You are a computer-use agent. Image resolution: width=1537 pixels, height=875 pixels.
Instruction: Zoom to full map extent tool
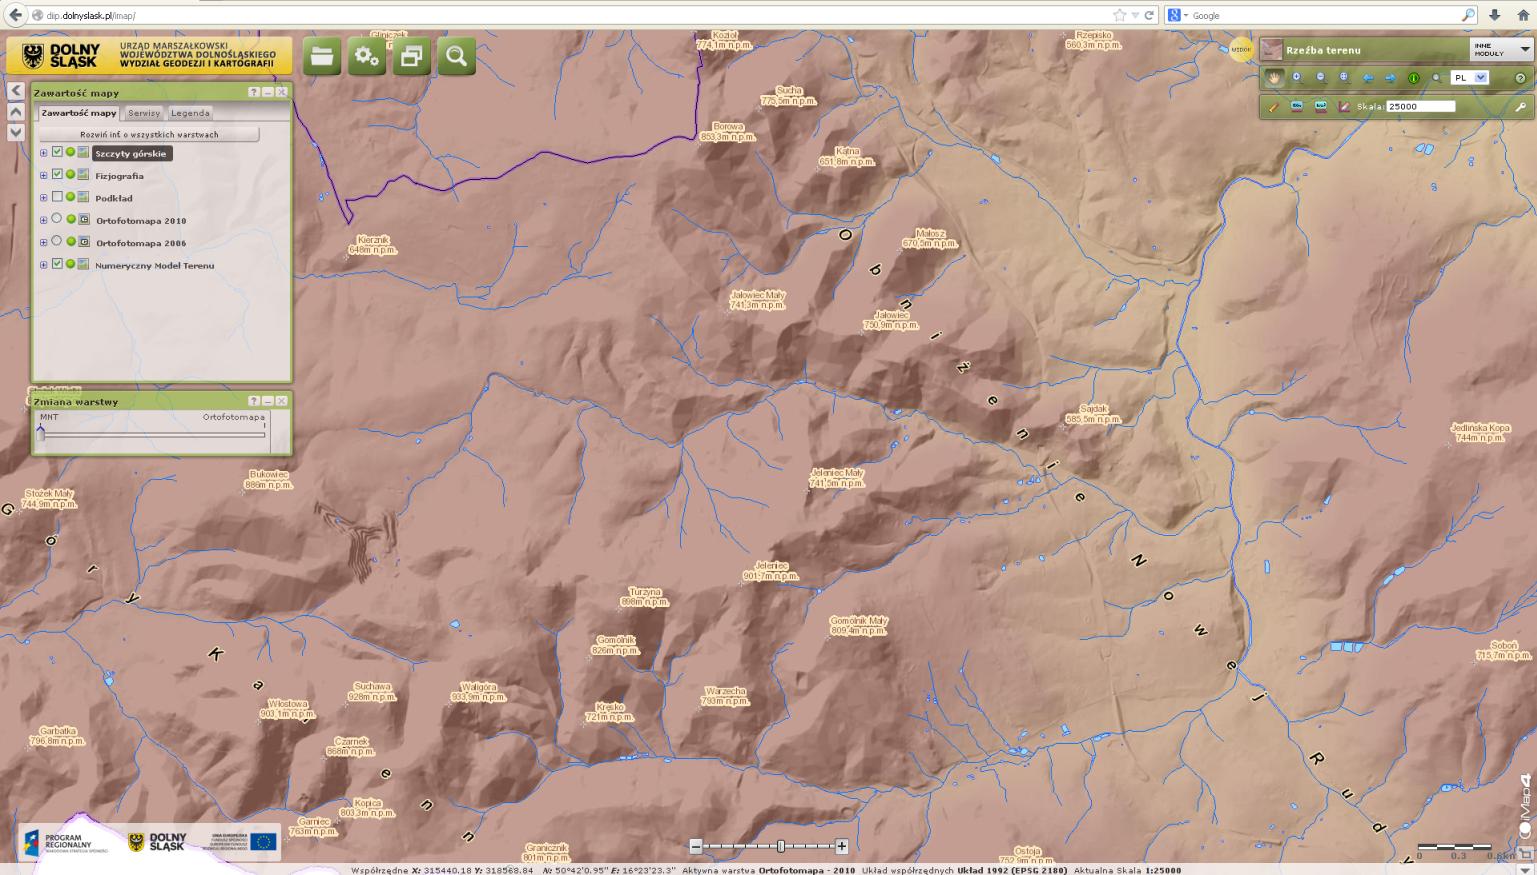pos(1343,77)
